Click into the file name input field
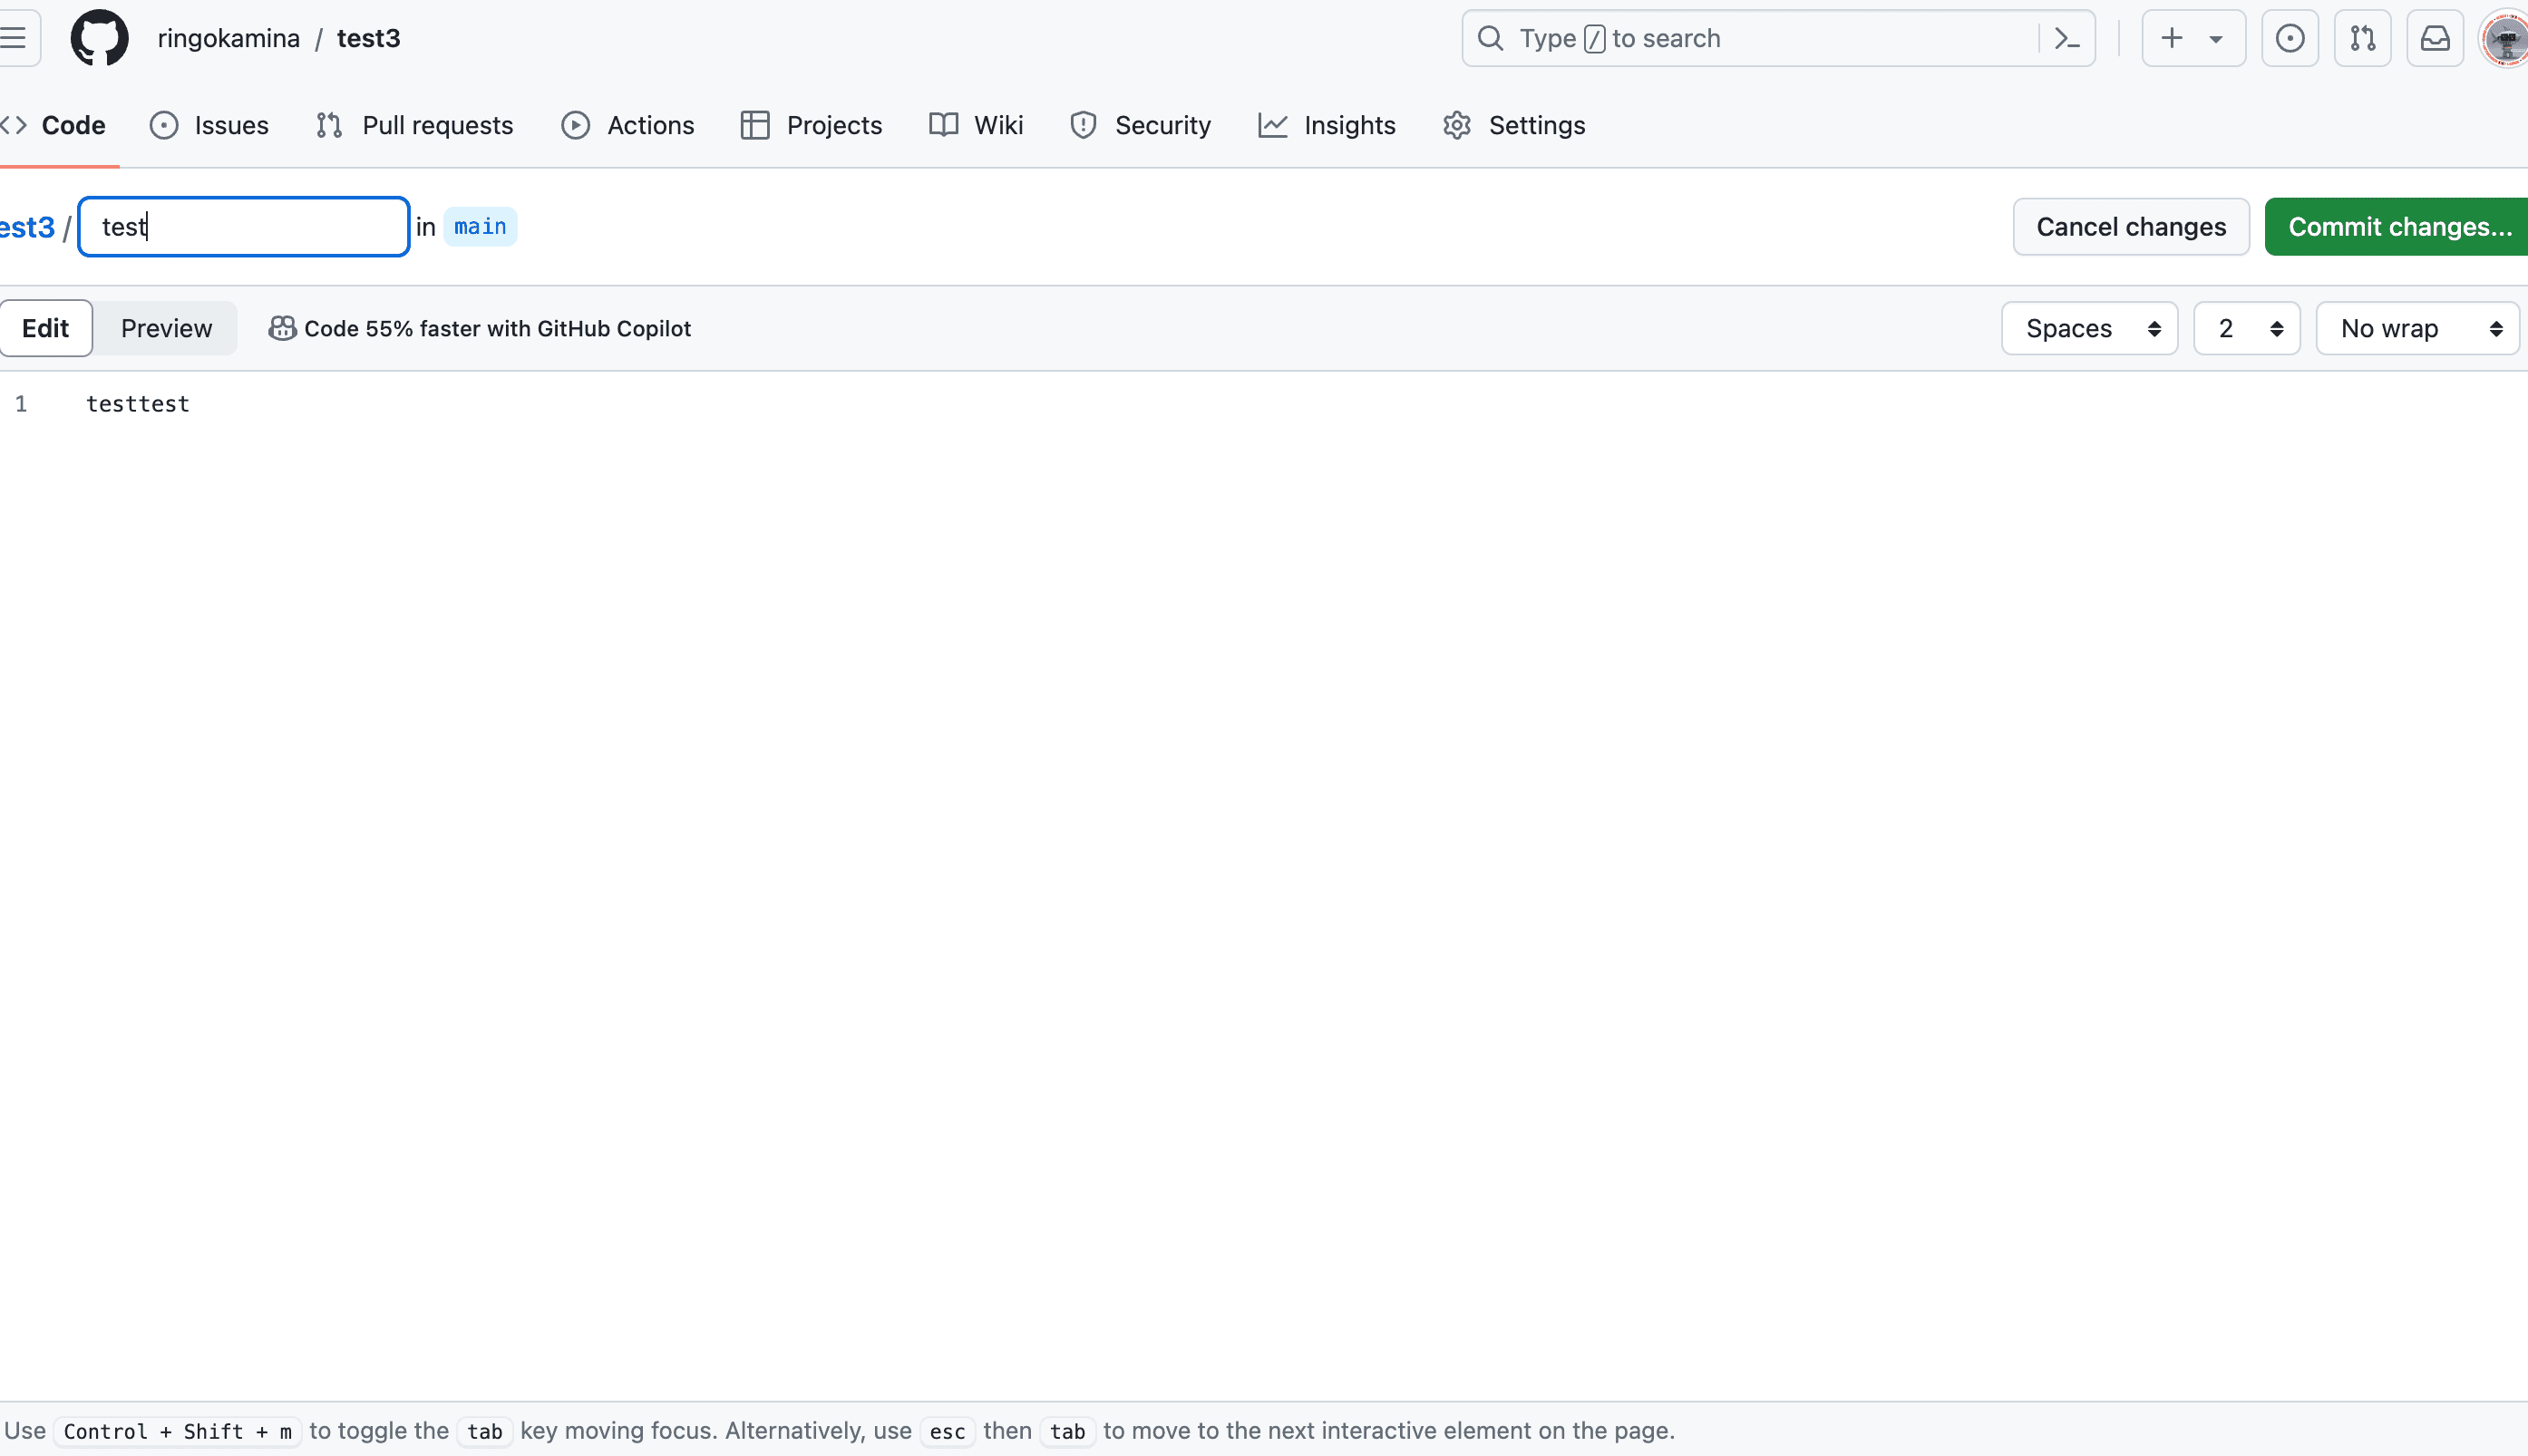 tap(244, 227)
